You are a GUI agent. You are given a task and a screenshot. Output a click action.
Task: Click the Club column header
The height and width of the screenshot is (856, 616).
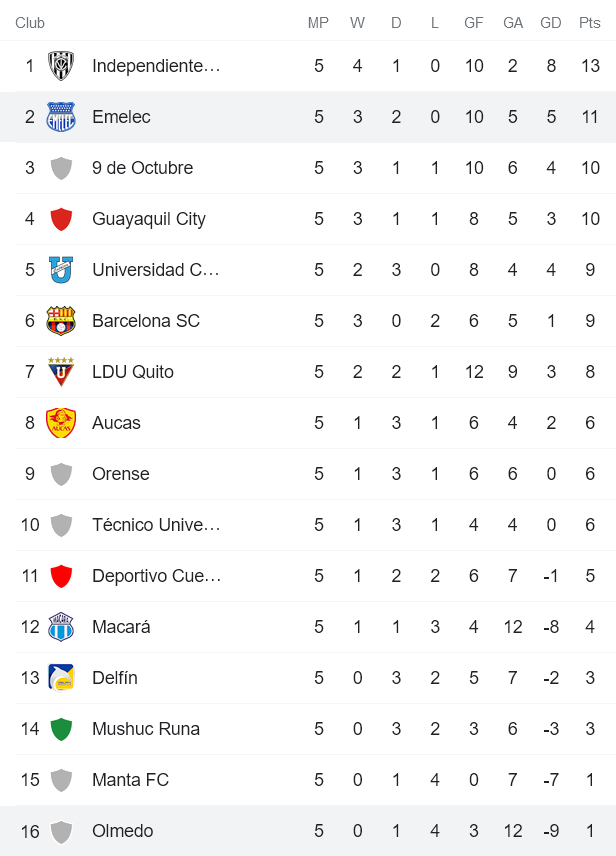[29, 22]
